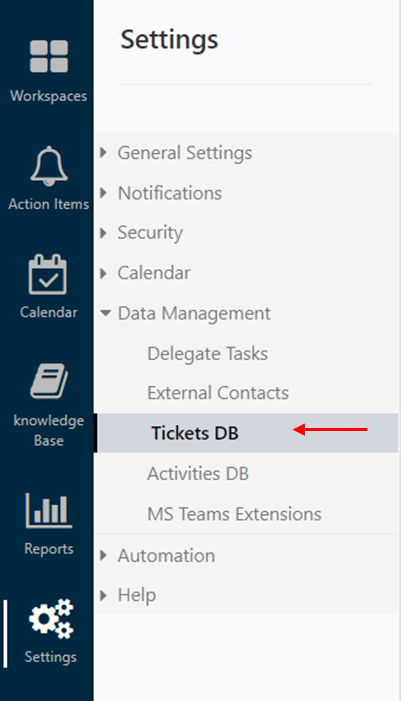This screenshot has width=404, height=701.
Task: Expand the Calendar settings arrow
Action: point(104,273)
